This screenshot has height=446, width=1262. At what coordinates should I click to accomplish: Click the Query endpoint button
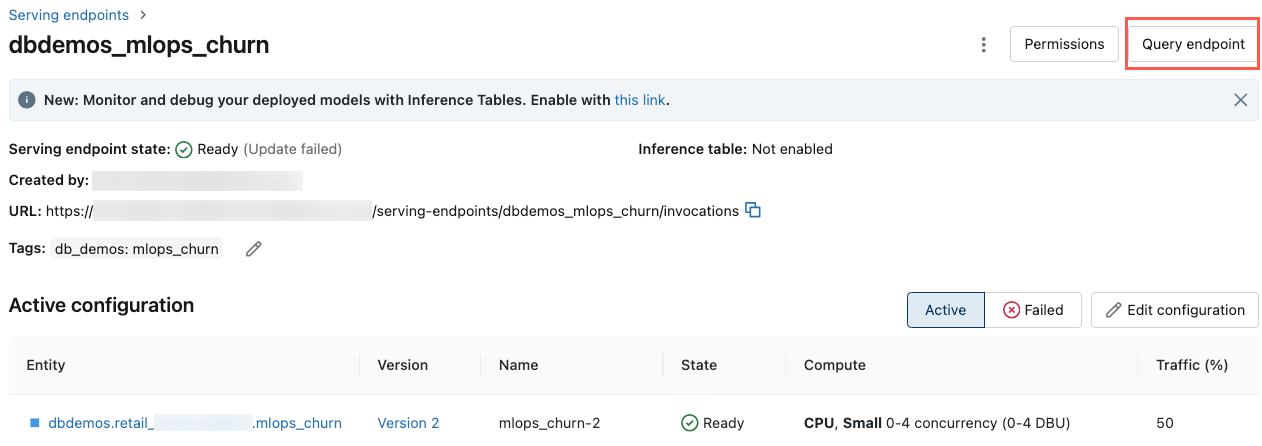[x=1193, y=44]
